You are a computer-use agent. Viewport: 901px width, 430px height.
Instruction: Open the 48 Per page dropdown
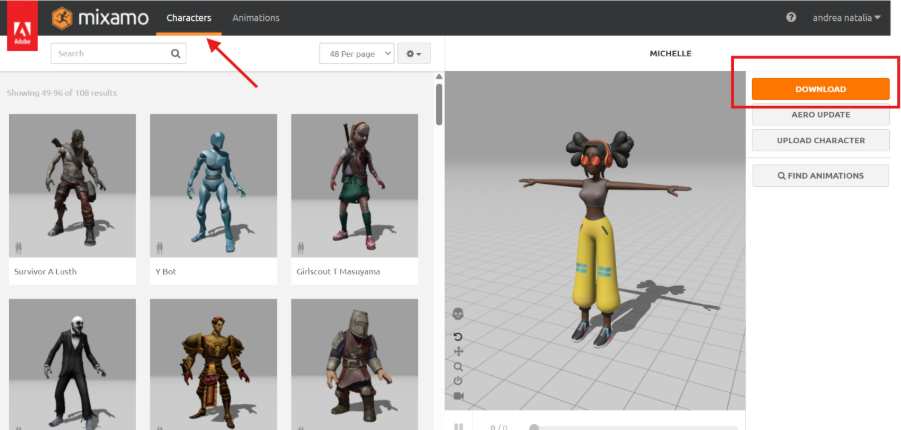pos(357,53)
